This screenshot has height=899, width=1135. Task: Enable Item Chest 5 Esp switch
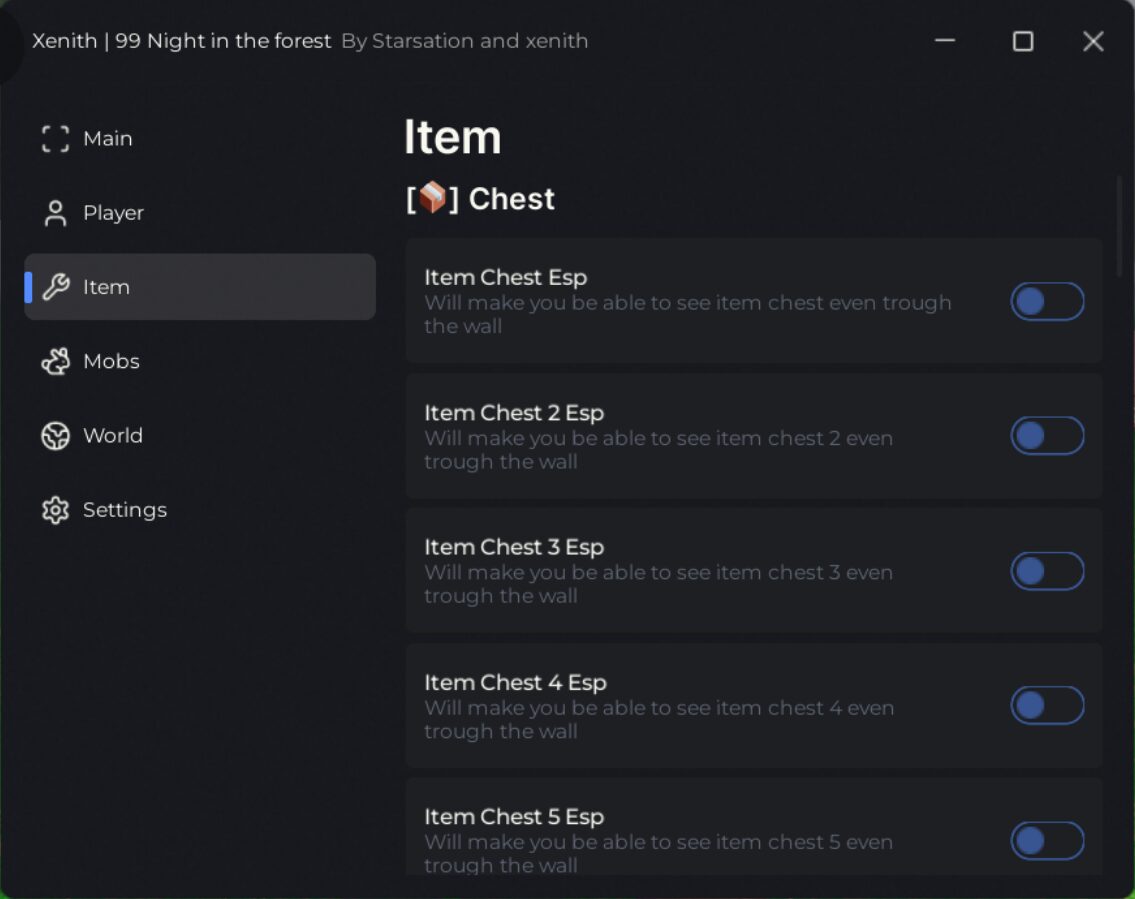(x=1047, y=840)
